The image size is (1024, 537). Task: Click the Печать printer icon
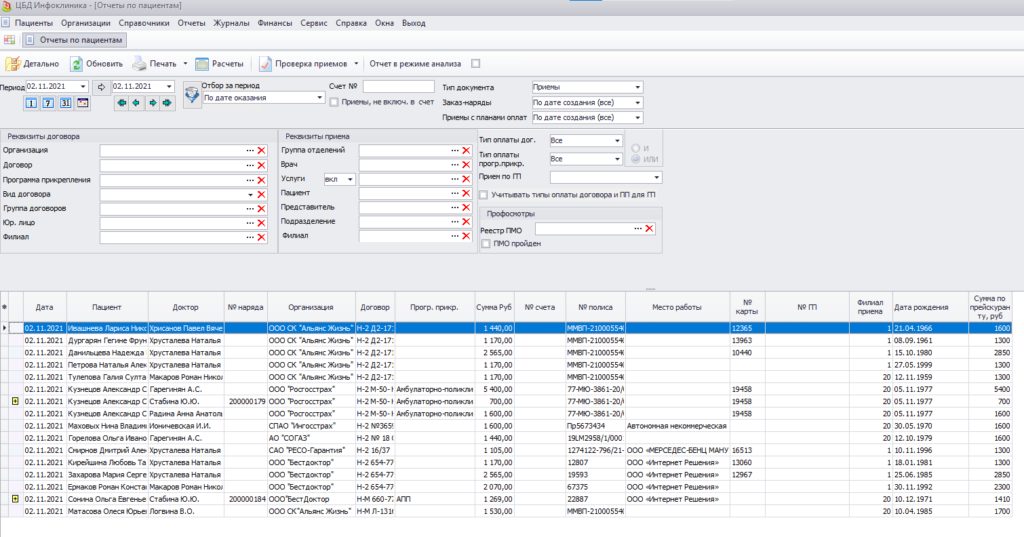140,64
